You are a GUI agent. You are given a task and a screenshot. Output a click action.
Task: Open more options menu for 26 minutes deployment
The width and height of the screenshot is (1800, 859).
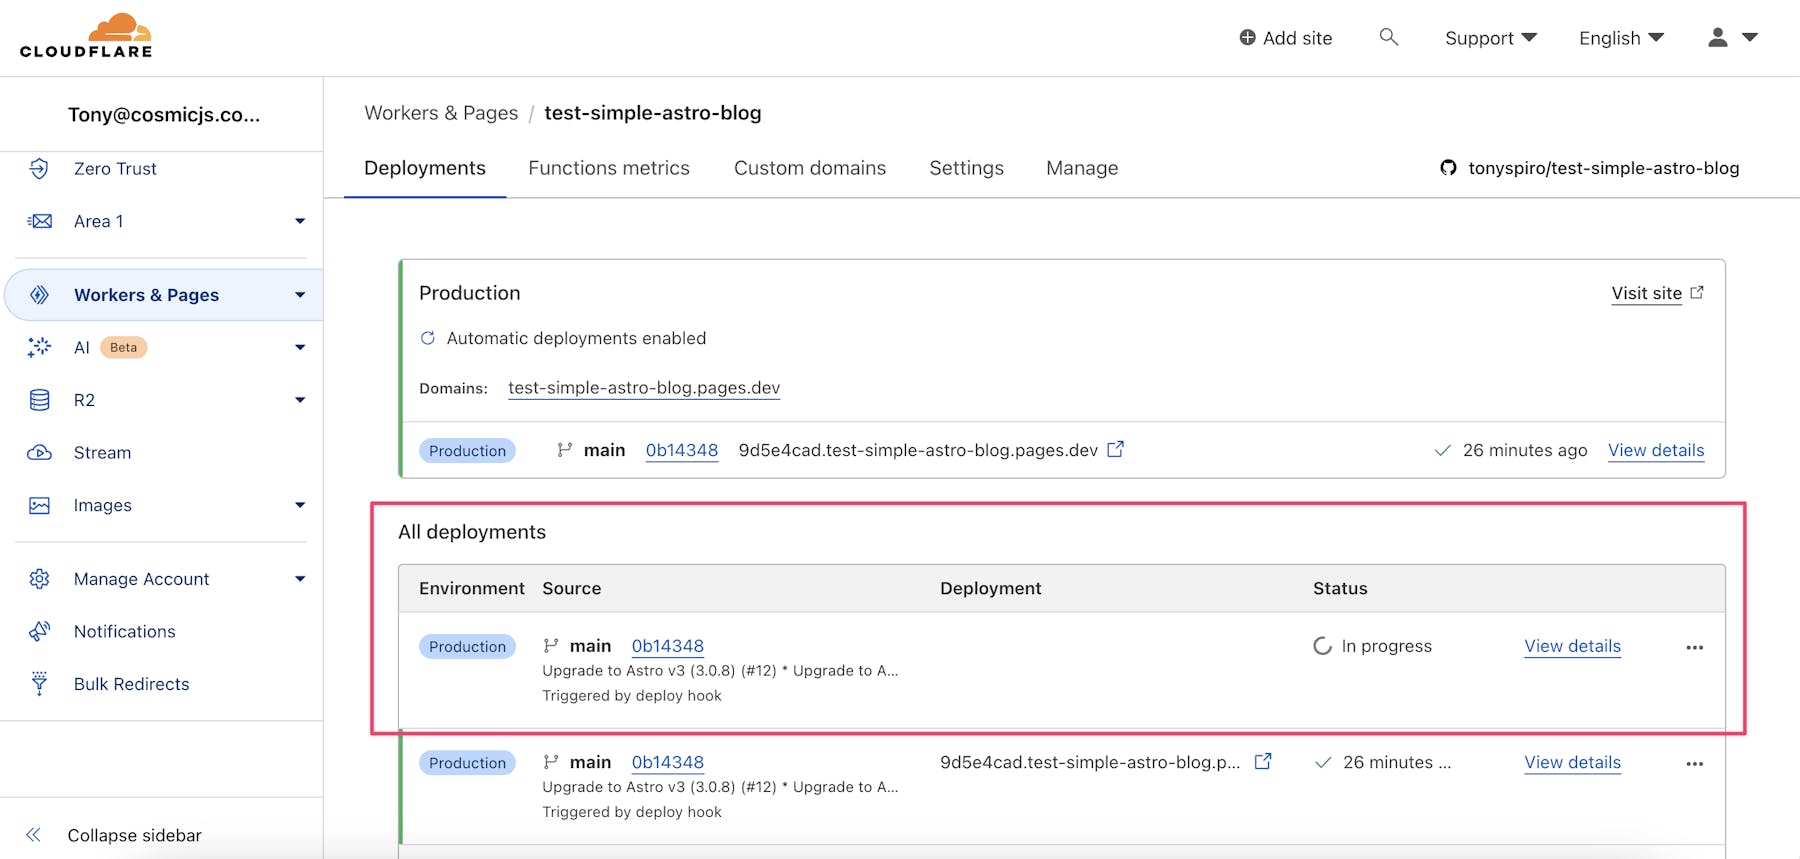[x=1694, y=763]
